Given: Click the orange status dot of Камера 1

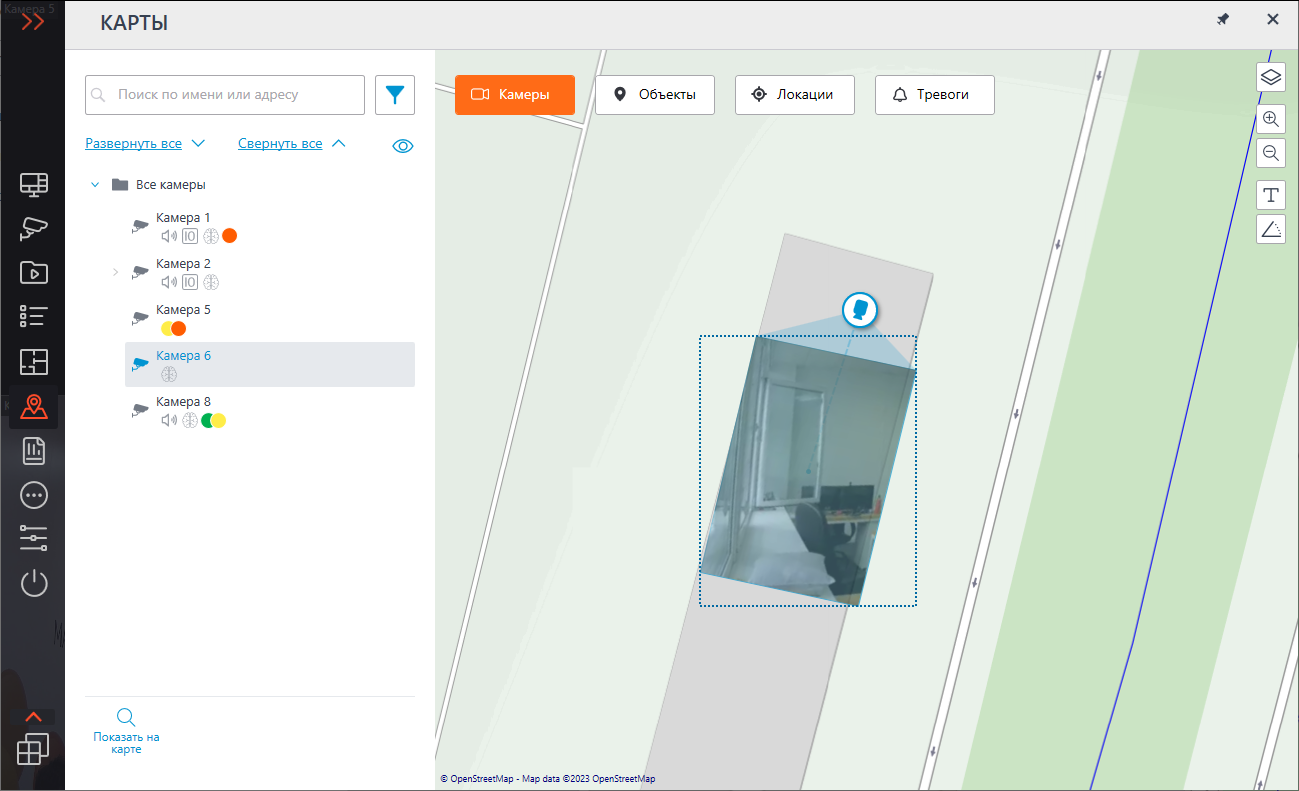Looking at the screenshot, I should pyautogui.click(x=229, y=236).
